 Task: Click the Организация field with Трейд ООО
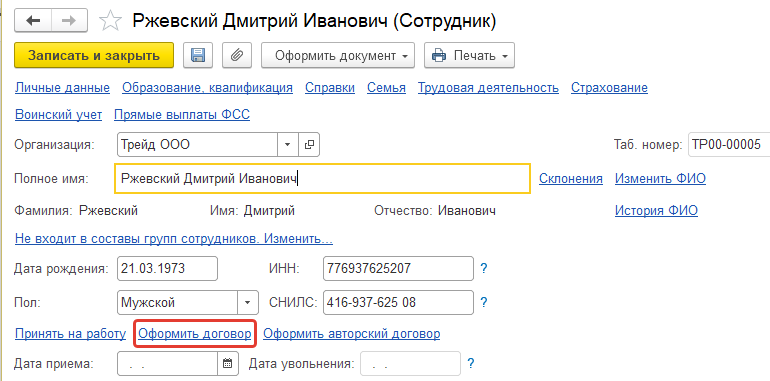(x=198, y=145)
